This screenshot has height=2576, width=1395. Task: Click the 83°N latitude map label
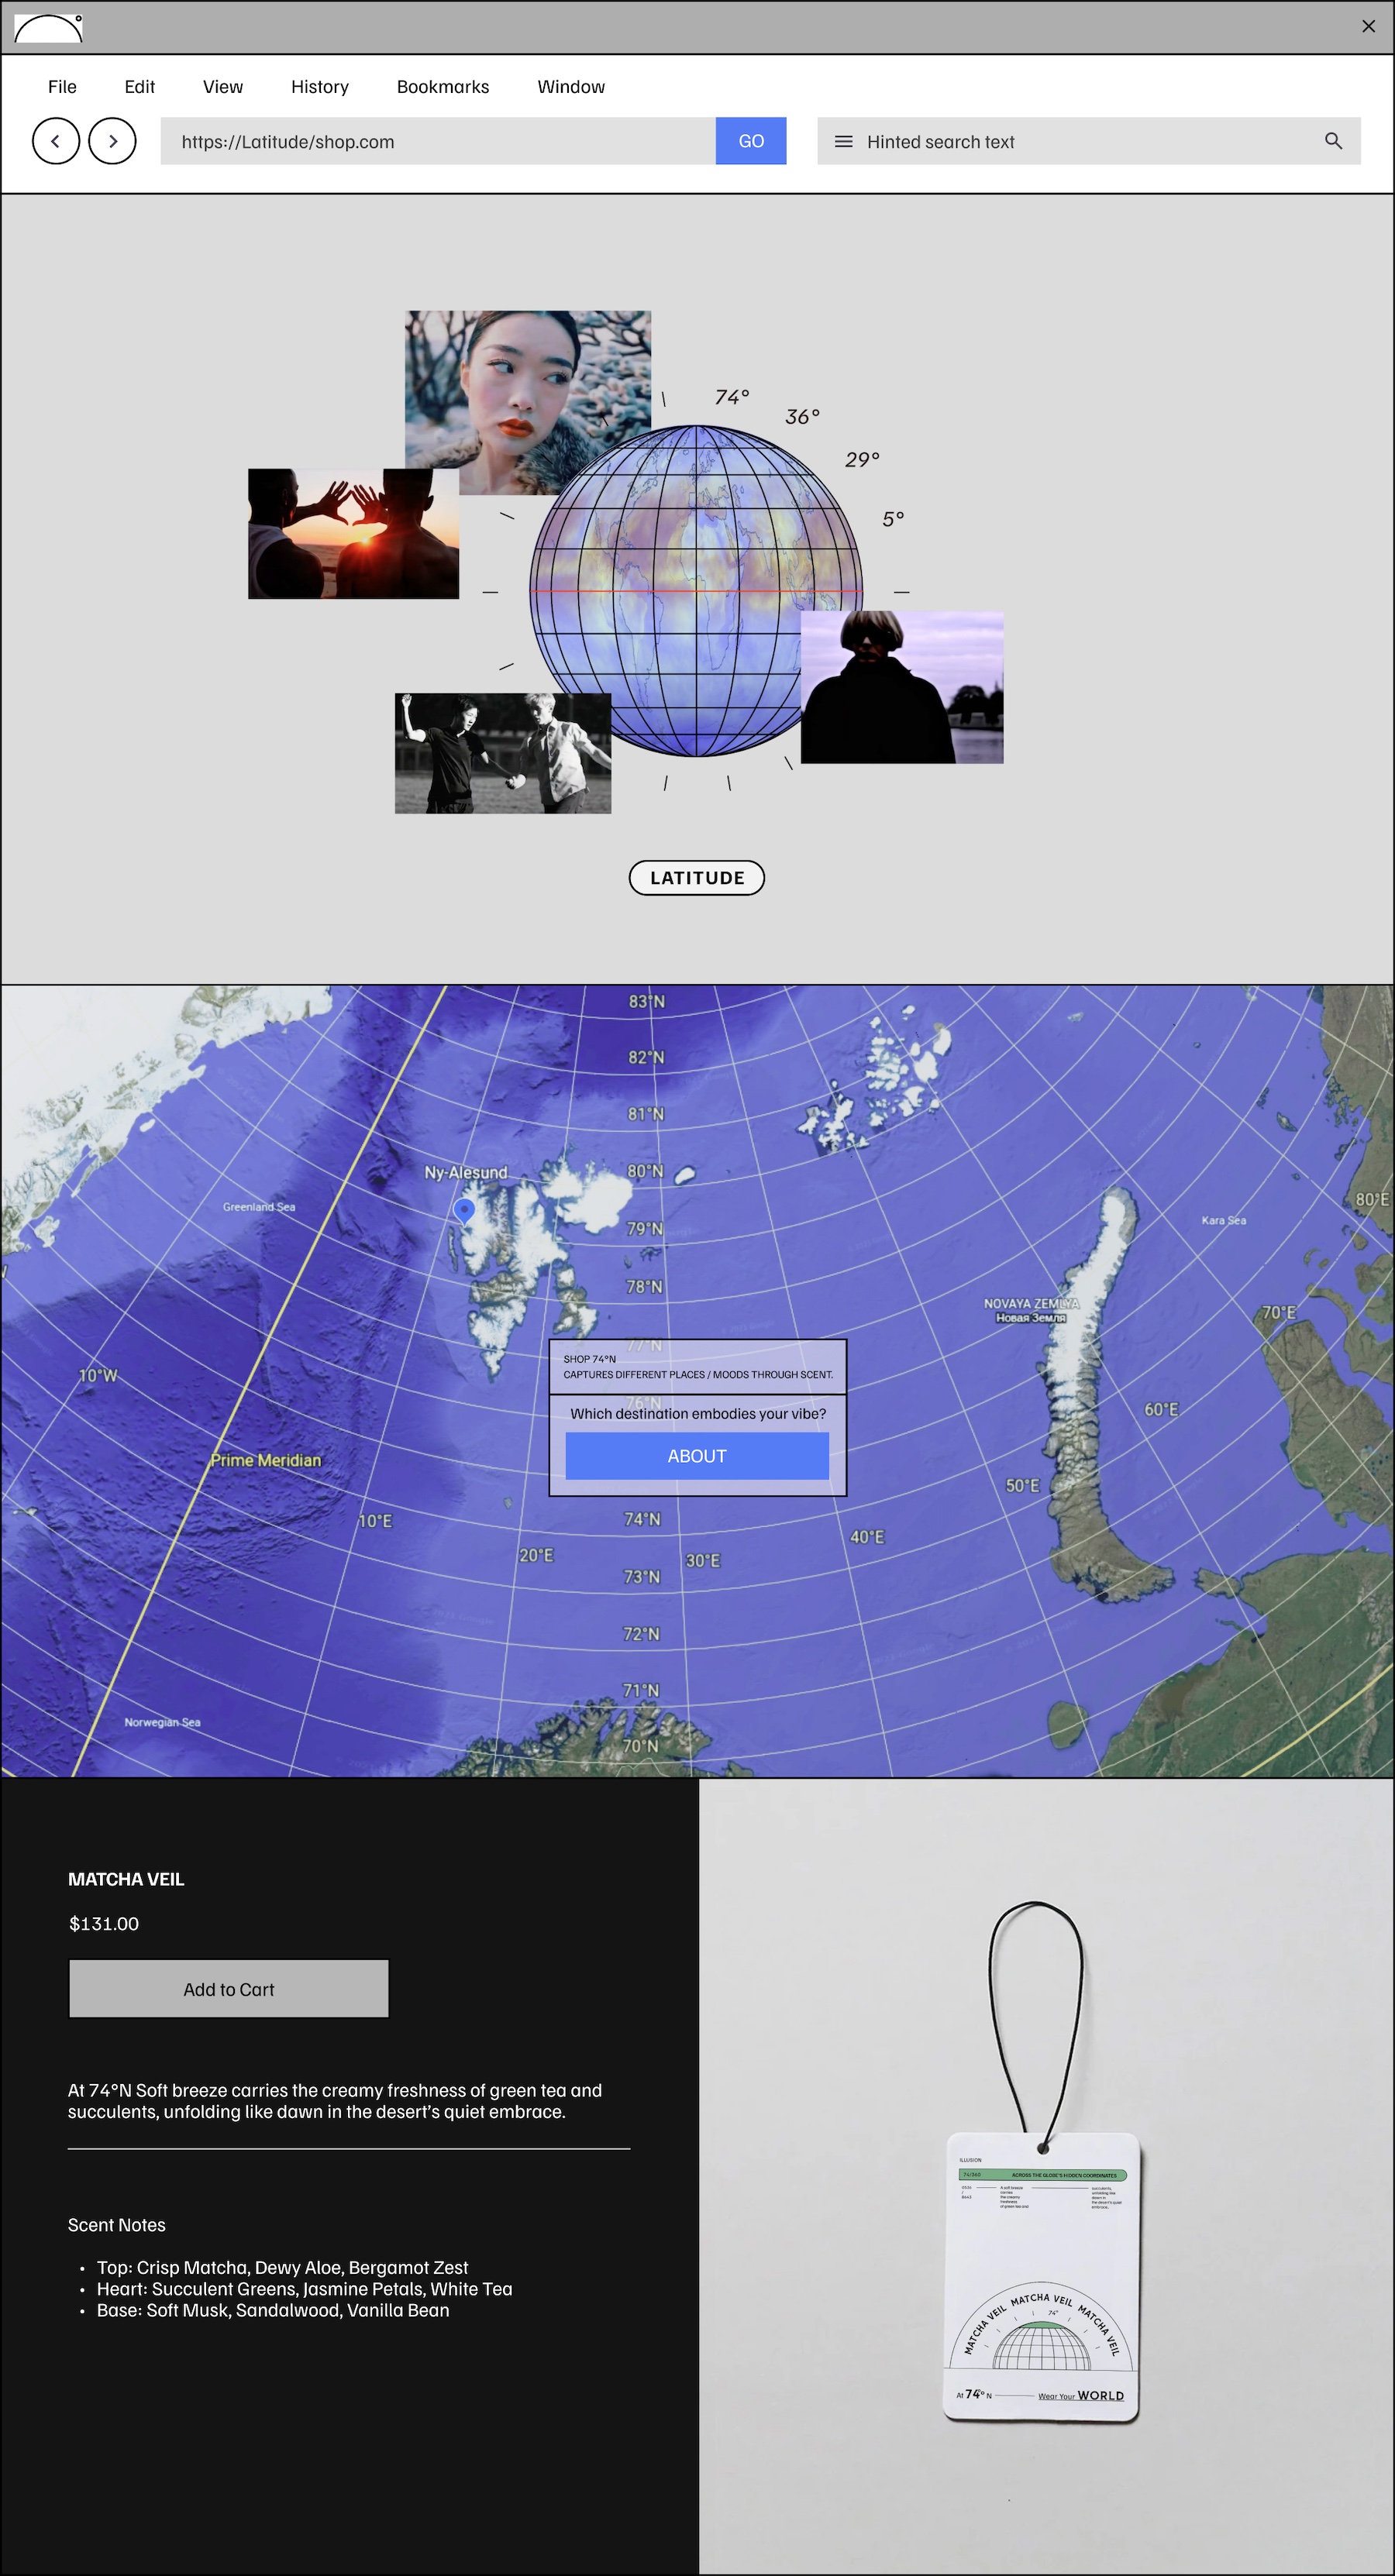point(647,1001)
